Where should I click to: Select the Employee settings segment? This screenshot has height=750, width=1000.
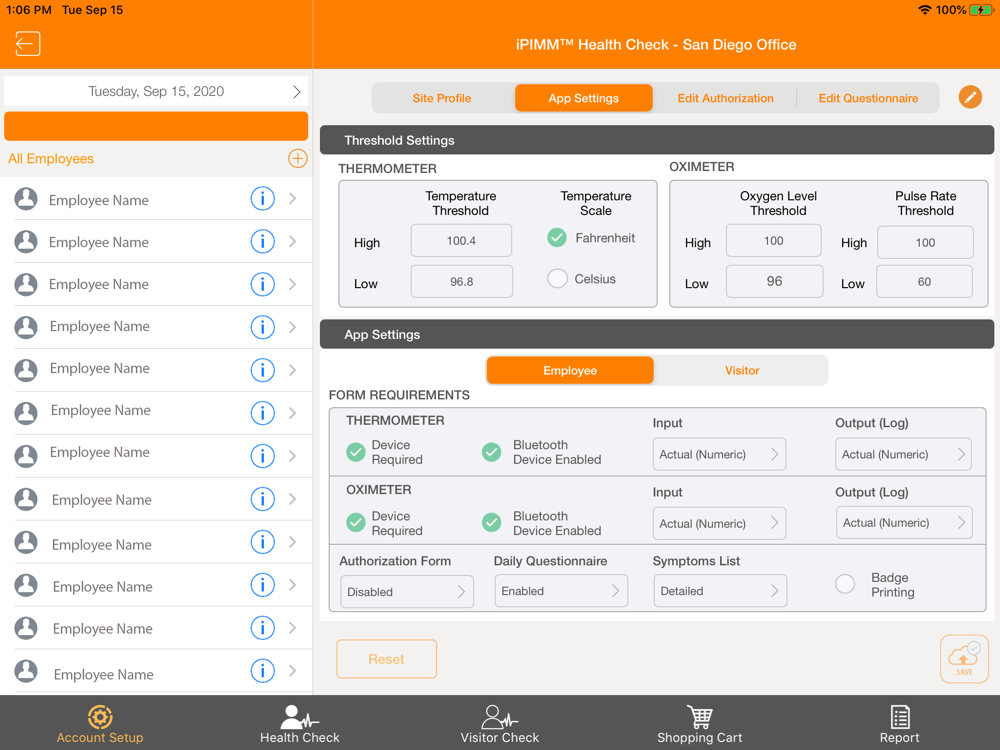[x=570, y=371]
